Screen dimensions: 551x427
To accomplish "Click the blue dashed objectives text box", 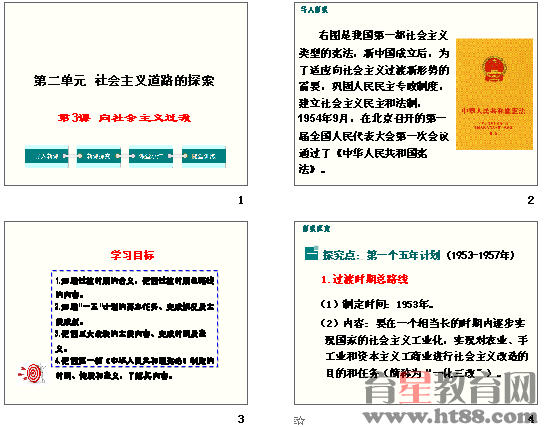I will click(x=135, y=318).
